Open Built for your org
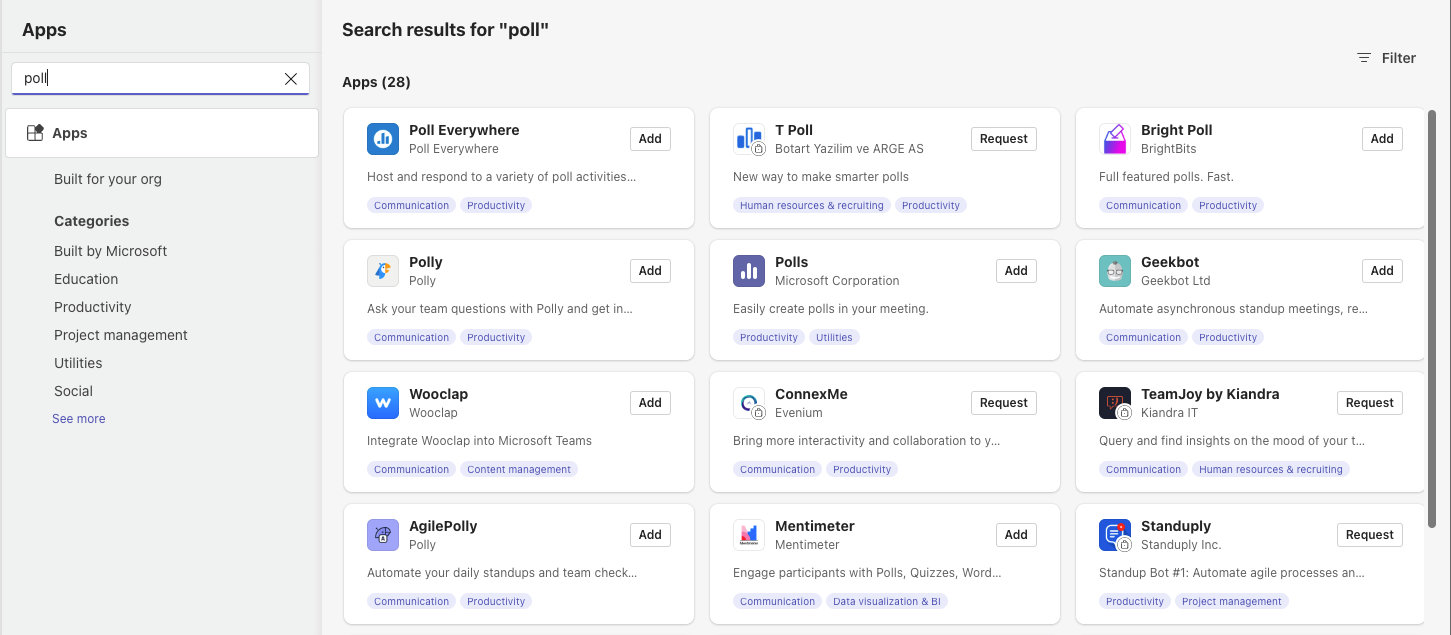Viewport: 1451px width, 635px height. tap(108, 179)
